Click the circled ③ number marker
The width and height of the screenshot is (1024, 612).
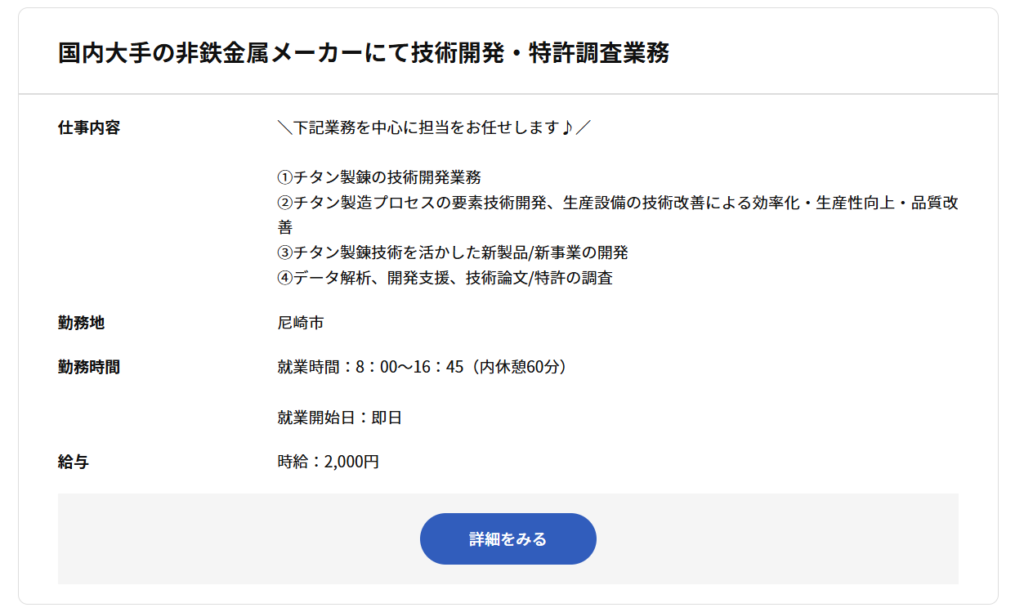click(x=285, y=253)
